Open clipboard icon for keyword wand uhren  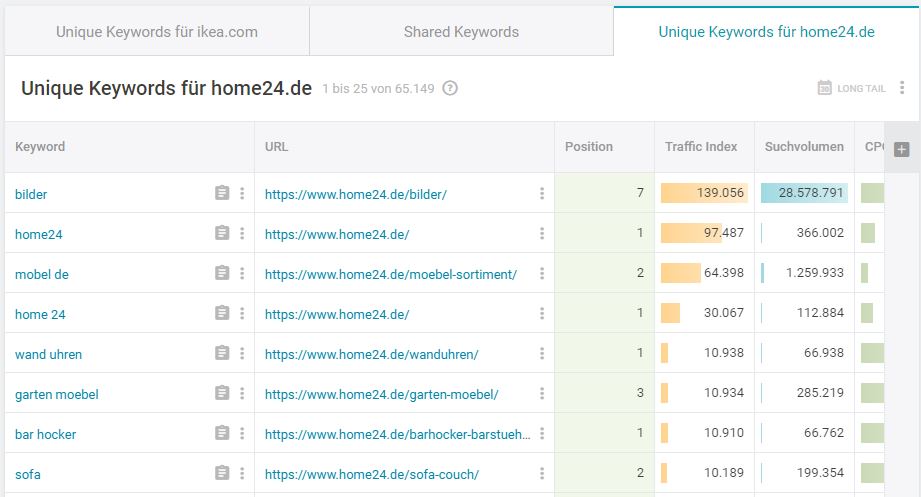point(222,353)
